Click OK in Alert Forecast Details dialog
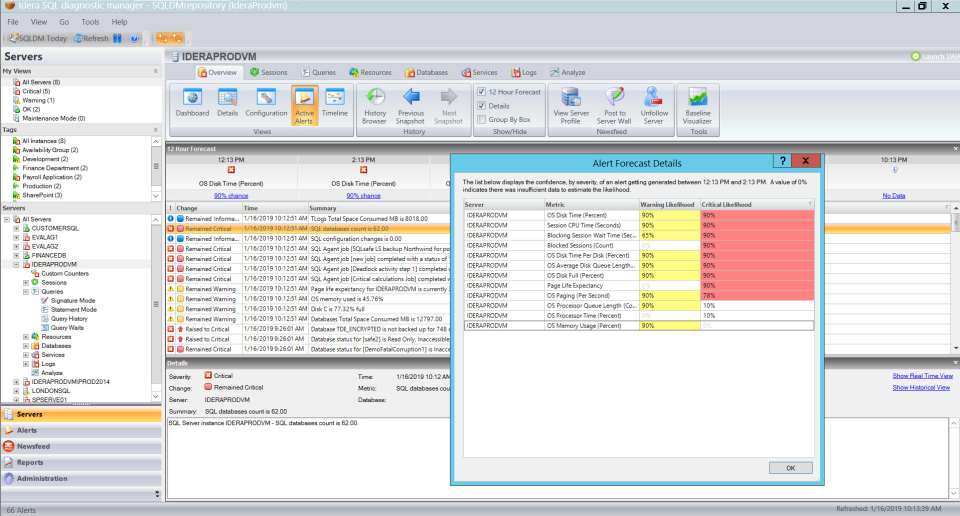Viewport: 960px width, 516px height. [790, 468]
